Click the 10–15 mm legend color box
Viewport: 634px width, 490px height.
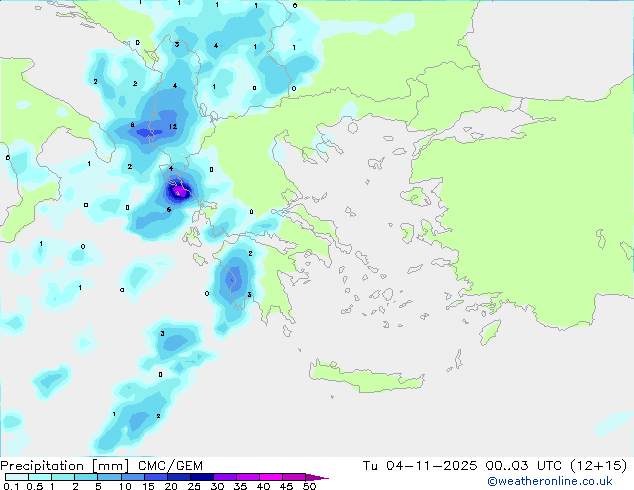[132, 477]
